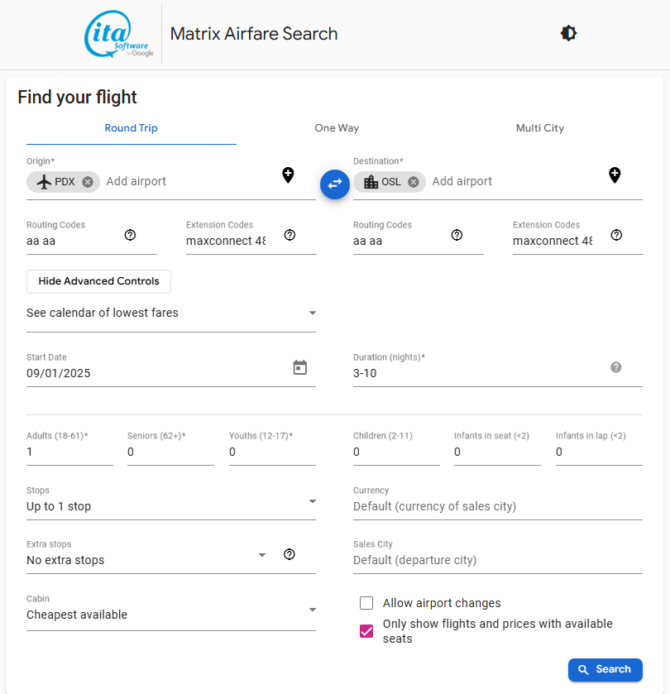This screenshot has width=670, height=694.
Task: Remove the PDX origin chip
Action: point(88,182)
